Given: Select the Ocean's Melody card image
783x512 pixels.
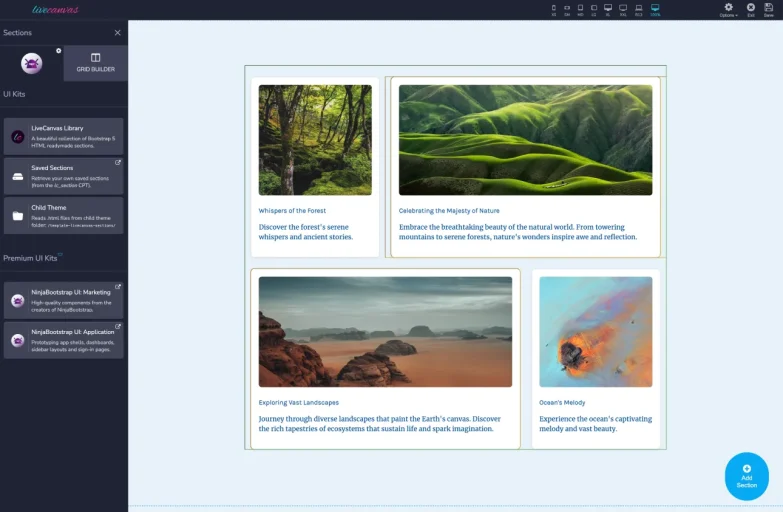Looking at the screenshot, I should tap(595, 332).
